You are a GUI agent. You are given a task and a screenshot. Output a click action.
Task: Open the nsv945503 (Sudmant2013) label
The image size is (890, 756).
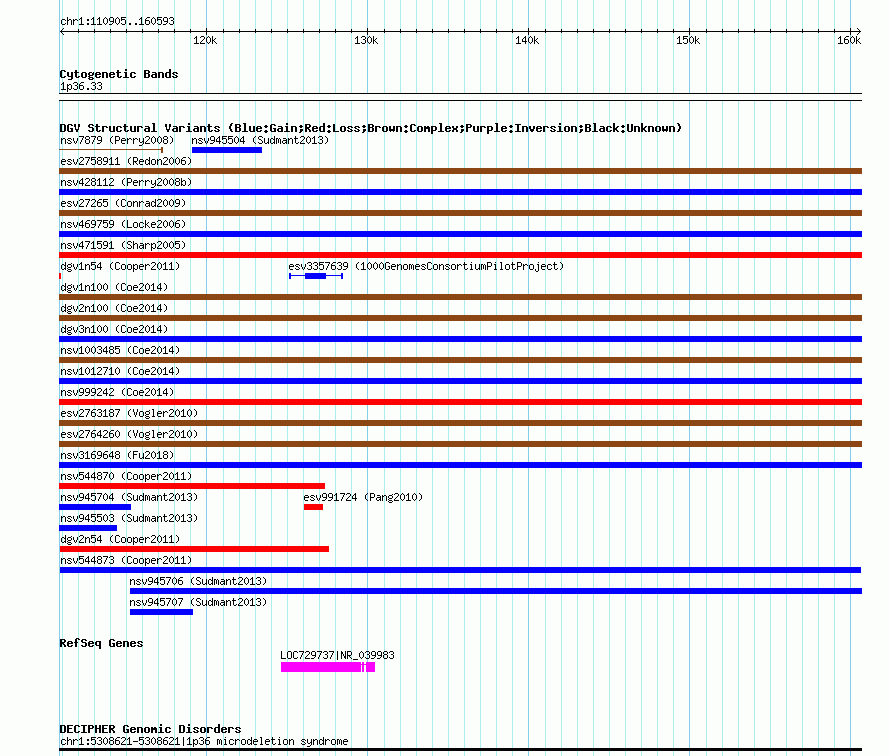coord(129,518)
